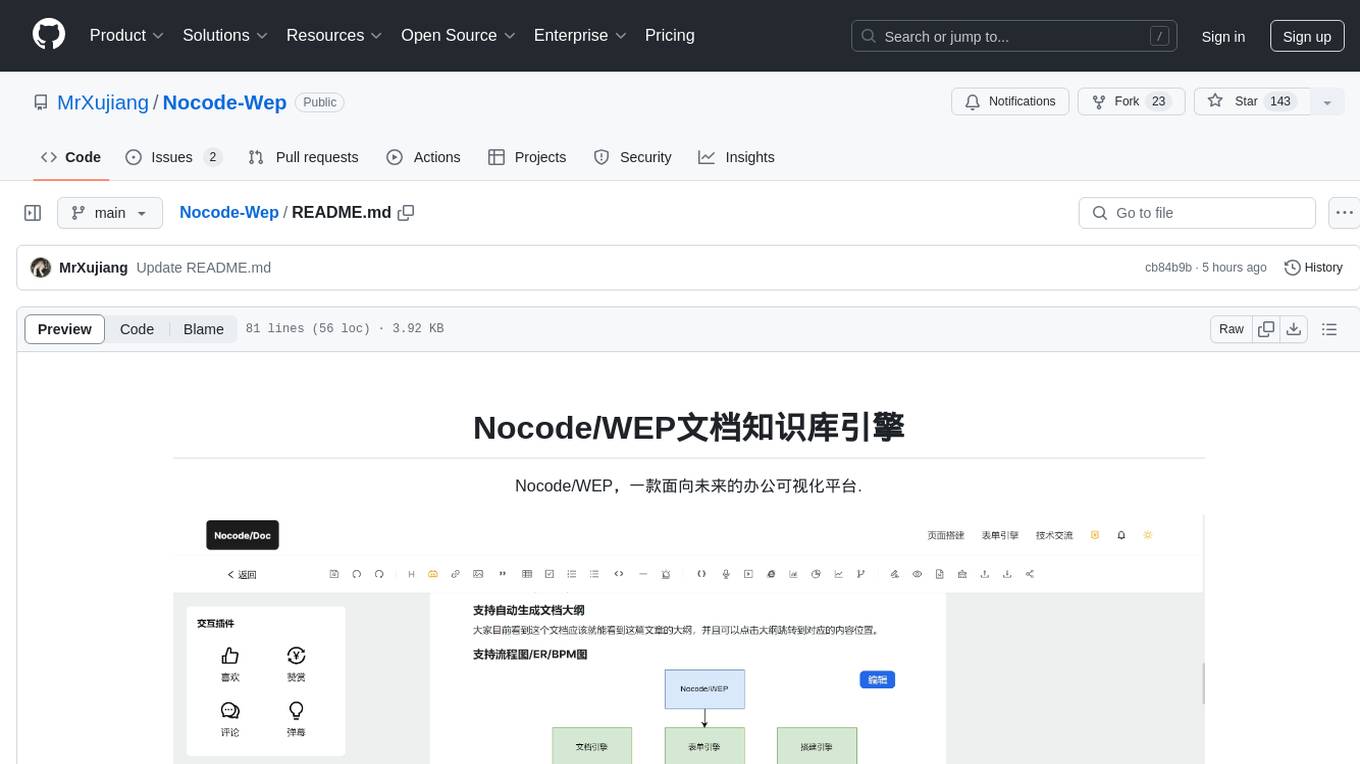This screenshot has width=1360, height=764.
Task: Click the sun theme icon in README image
Action: click(x=1147, y=535)
